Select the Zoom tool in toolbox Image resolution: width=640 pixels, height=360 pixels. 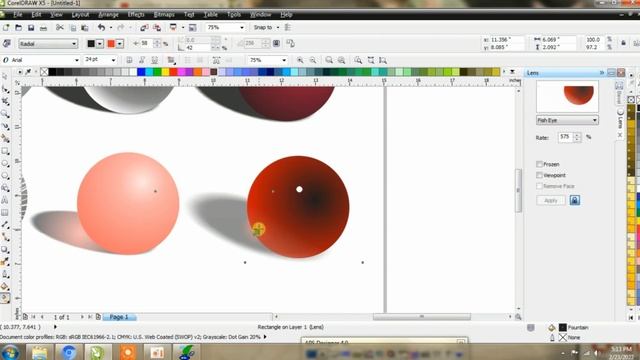(x=5, y=113)
